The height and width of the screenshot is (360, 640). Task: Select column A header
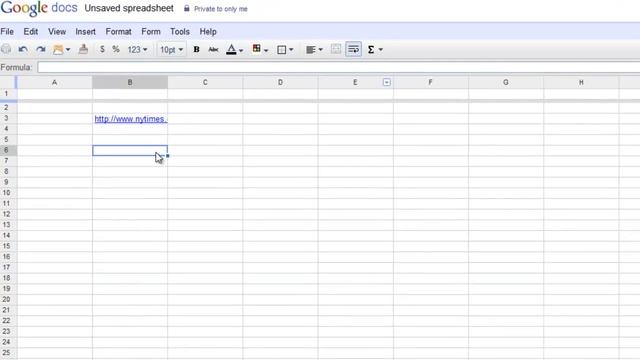pos(54,82)
